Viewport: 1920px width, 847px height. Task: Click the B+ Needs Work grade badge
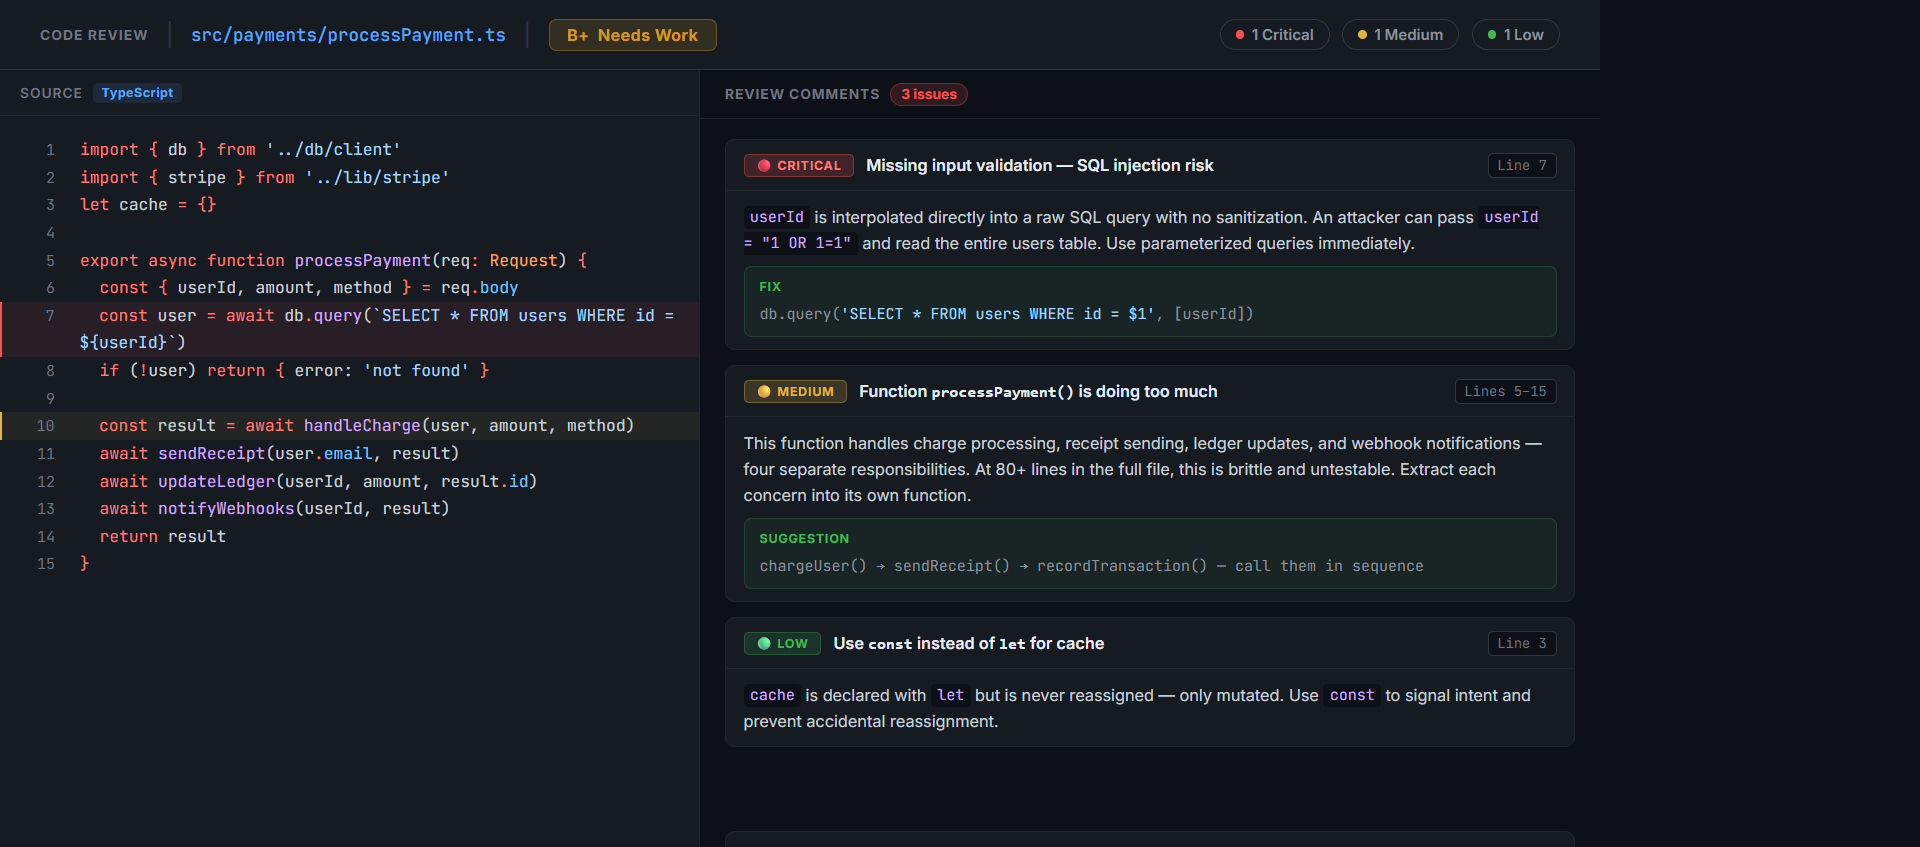tap(632, 35)
